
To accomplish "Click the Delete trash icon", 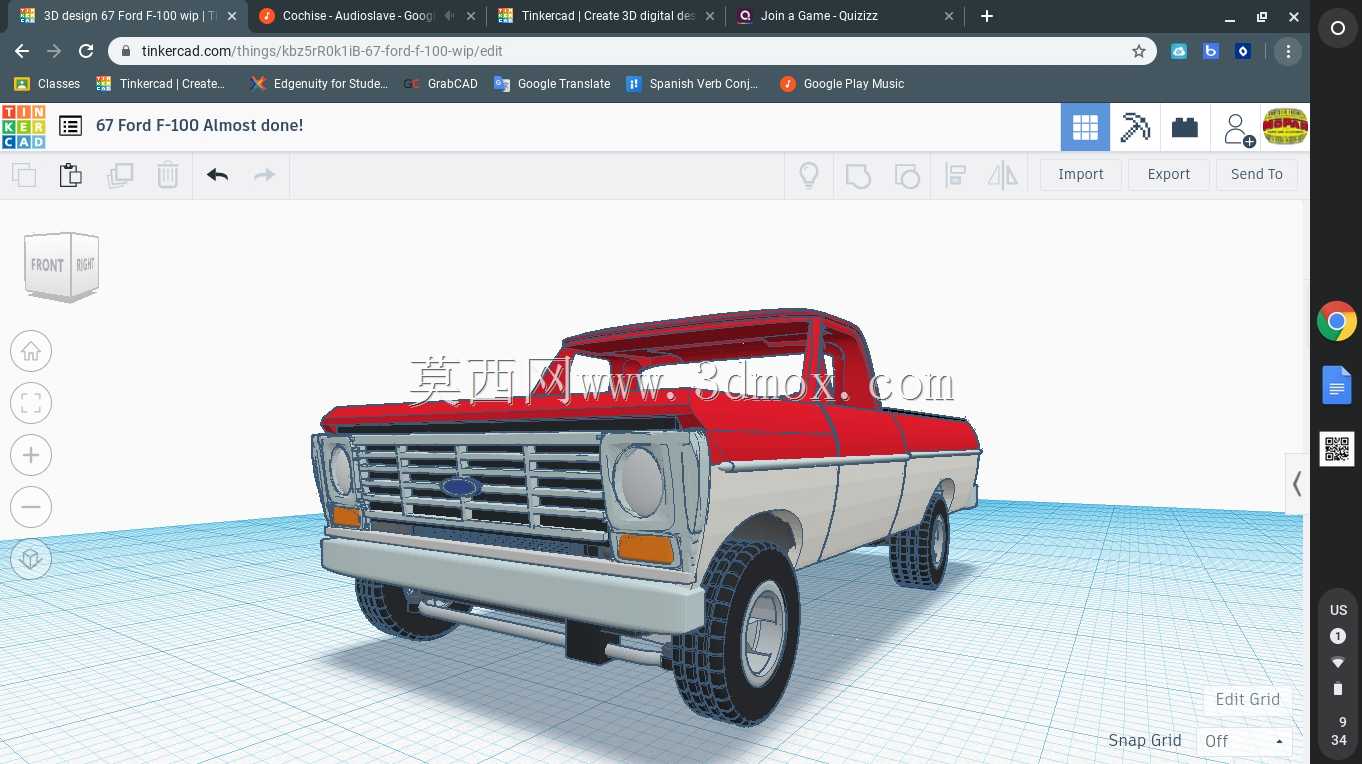I will (x=168, y=175).
